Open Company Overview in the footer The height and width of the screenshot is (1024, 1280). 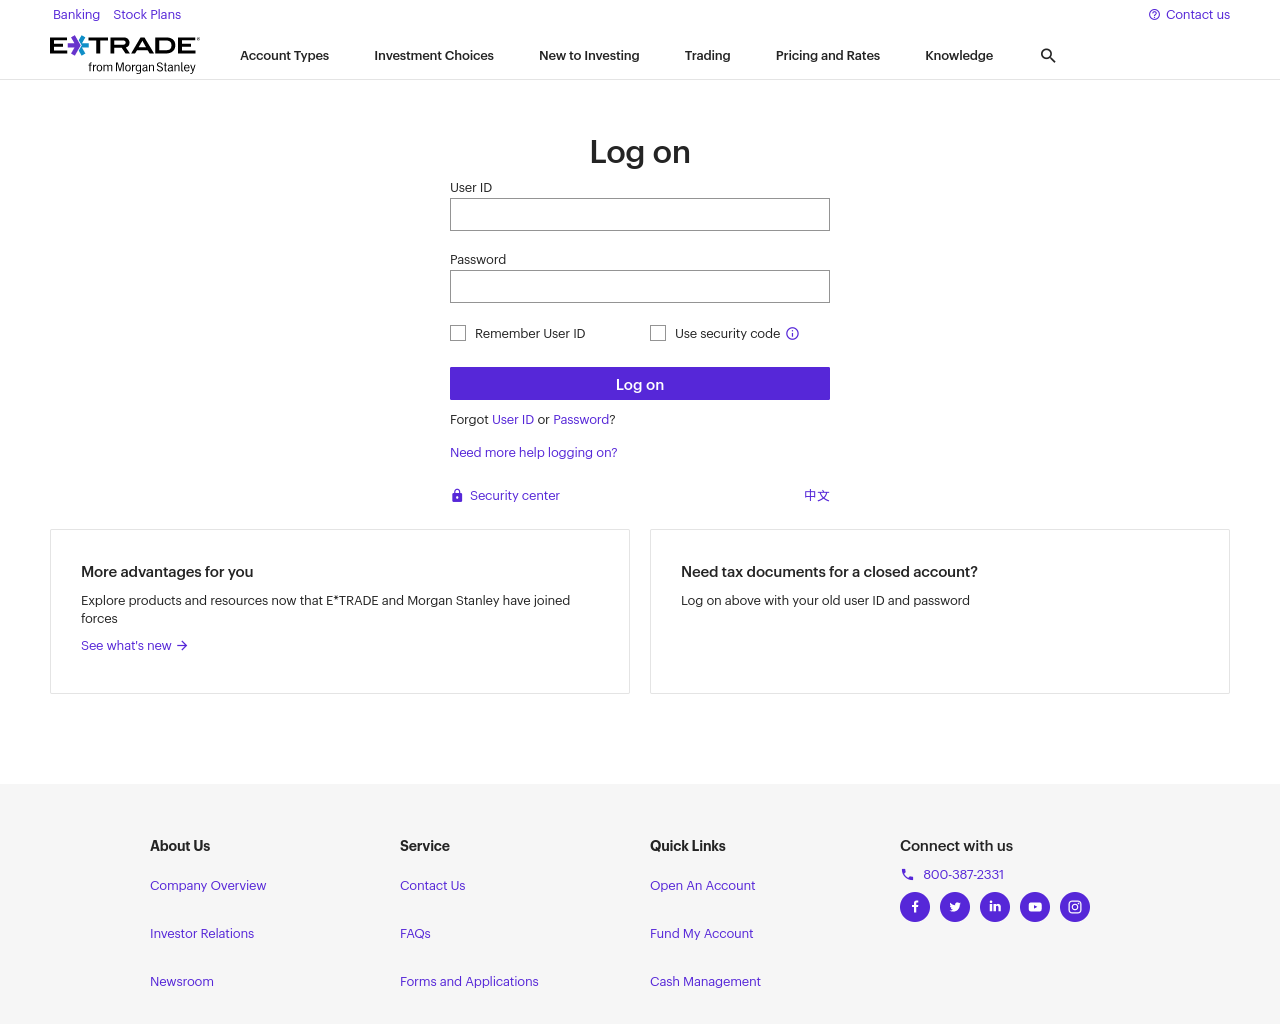pos(208,886)
